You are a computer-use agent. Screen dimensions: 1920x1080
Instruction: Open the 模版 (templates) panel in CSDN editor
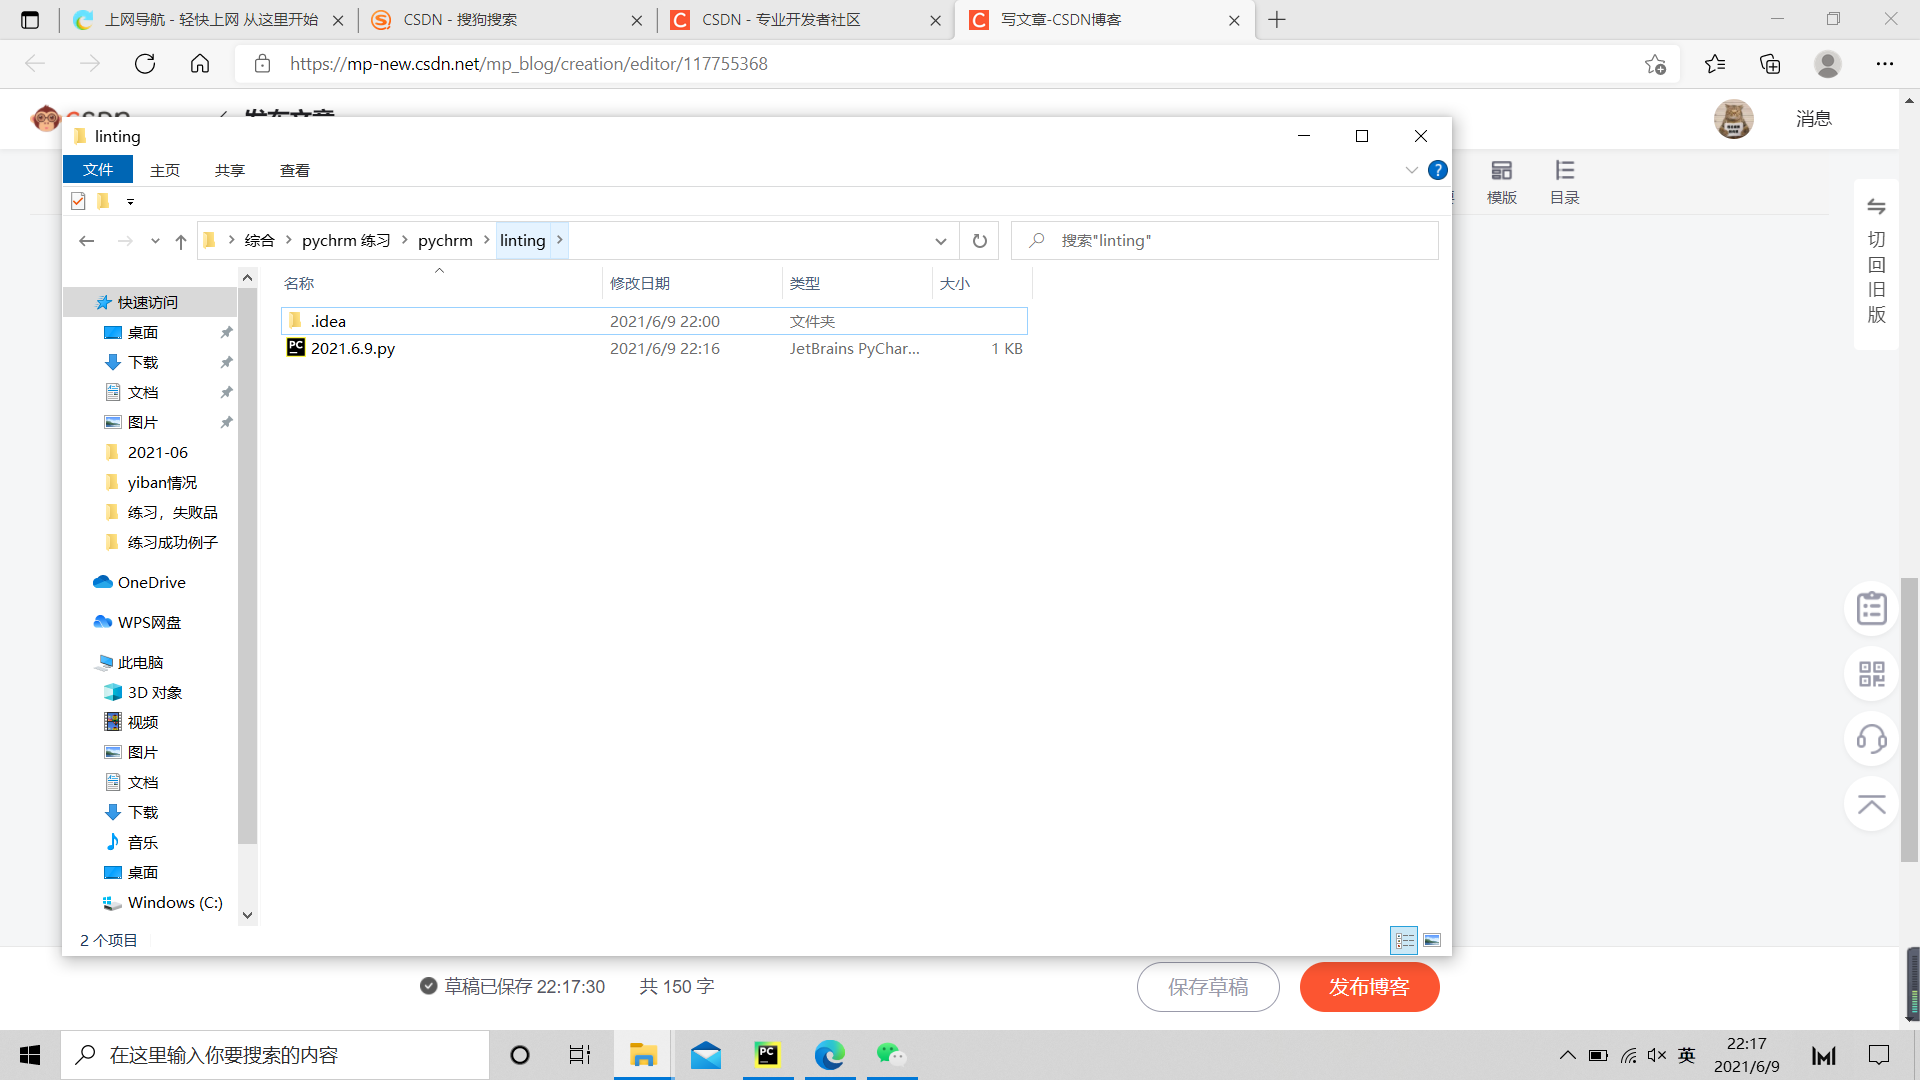(1500, 180)
